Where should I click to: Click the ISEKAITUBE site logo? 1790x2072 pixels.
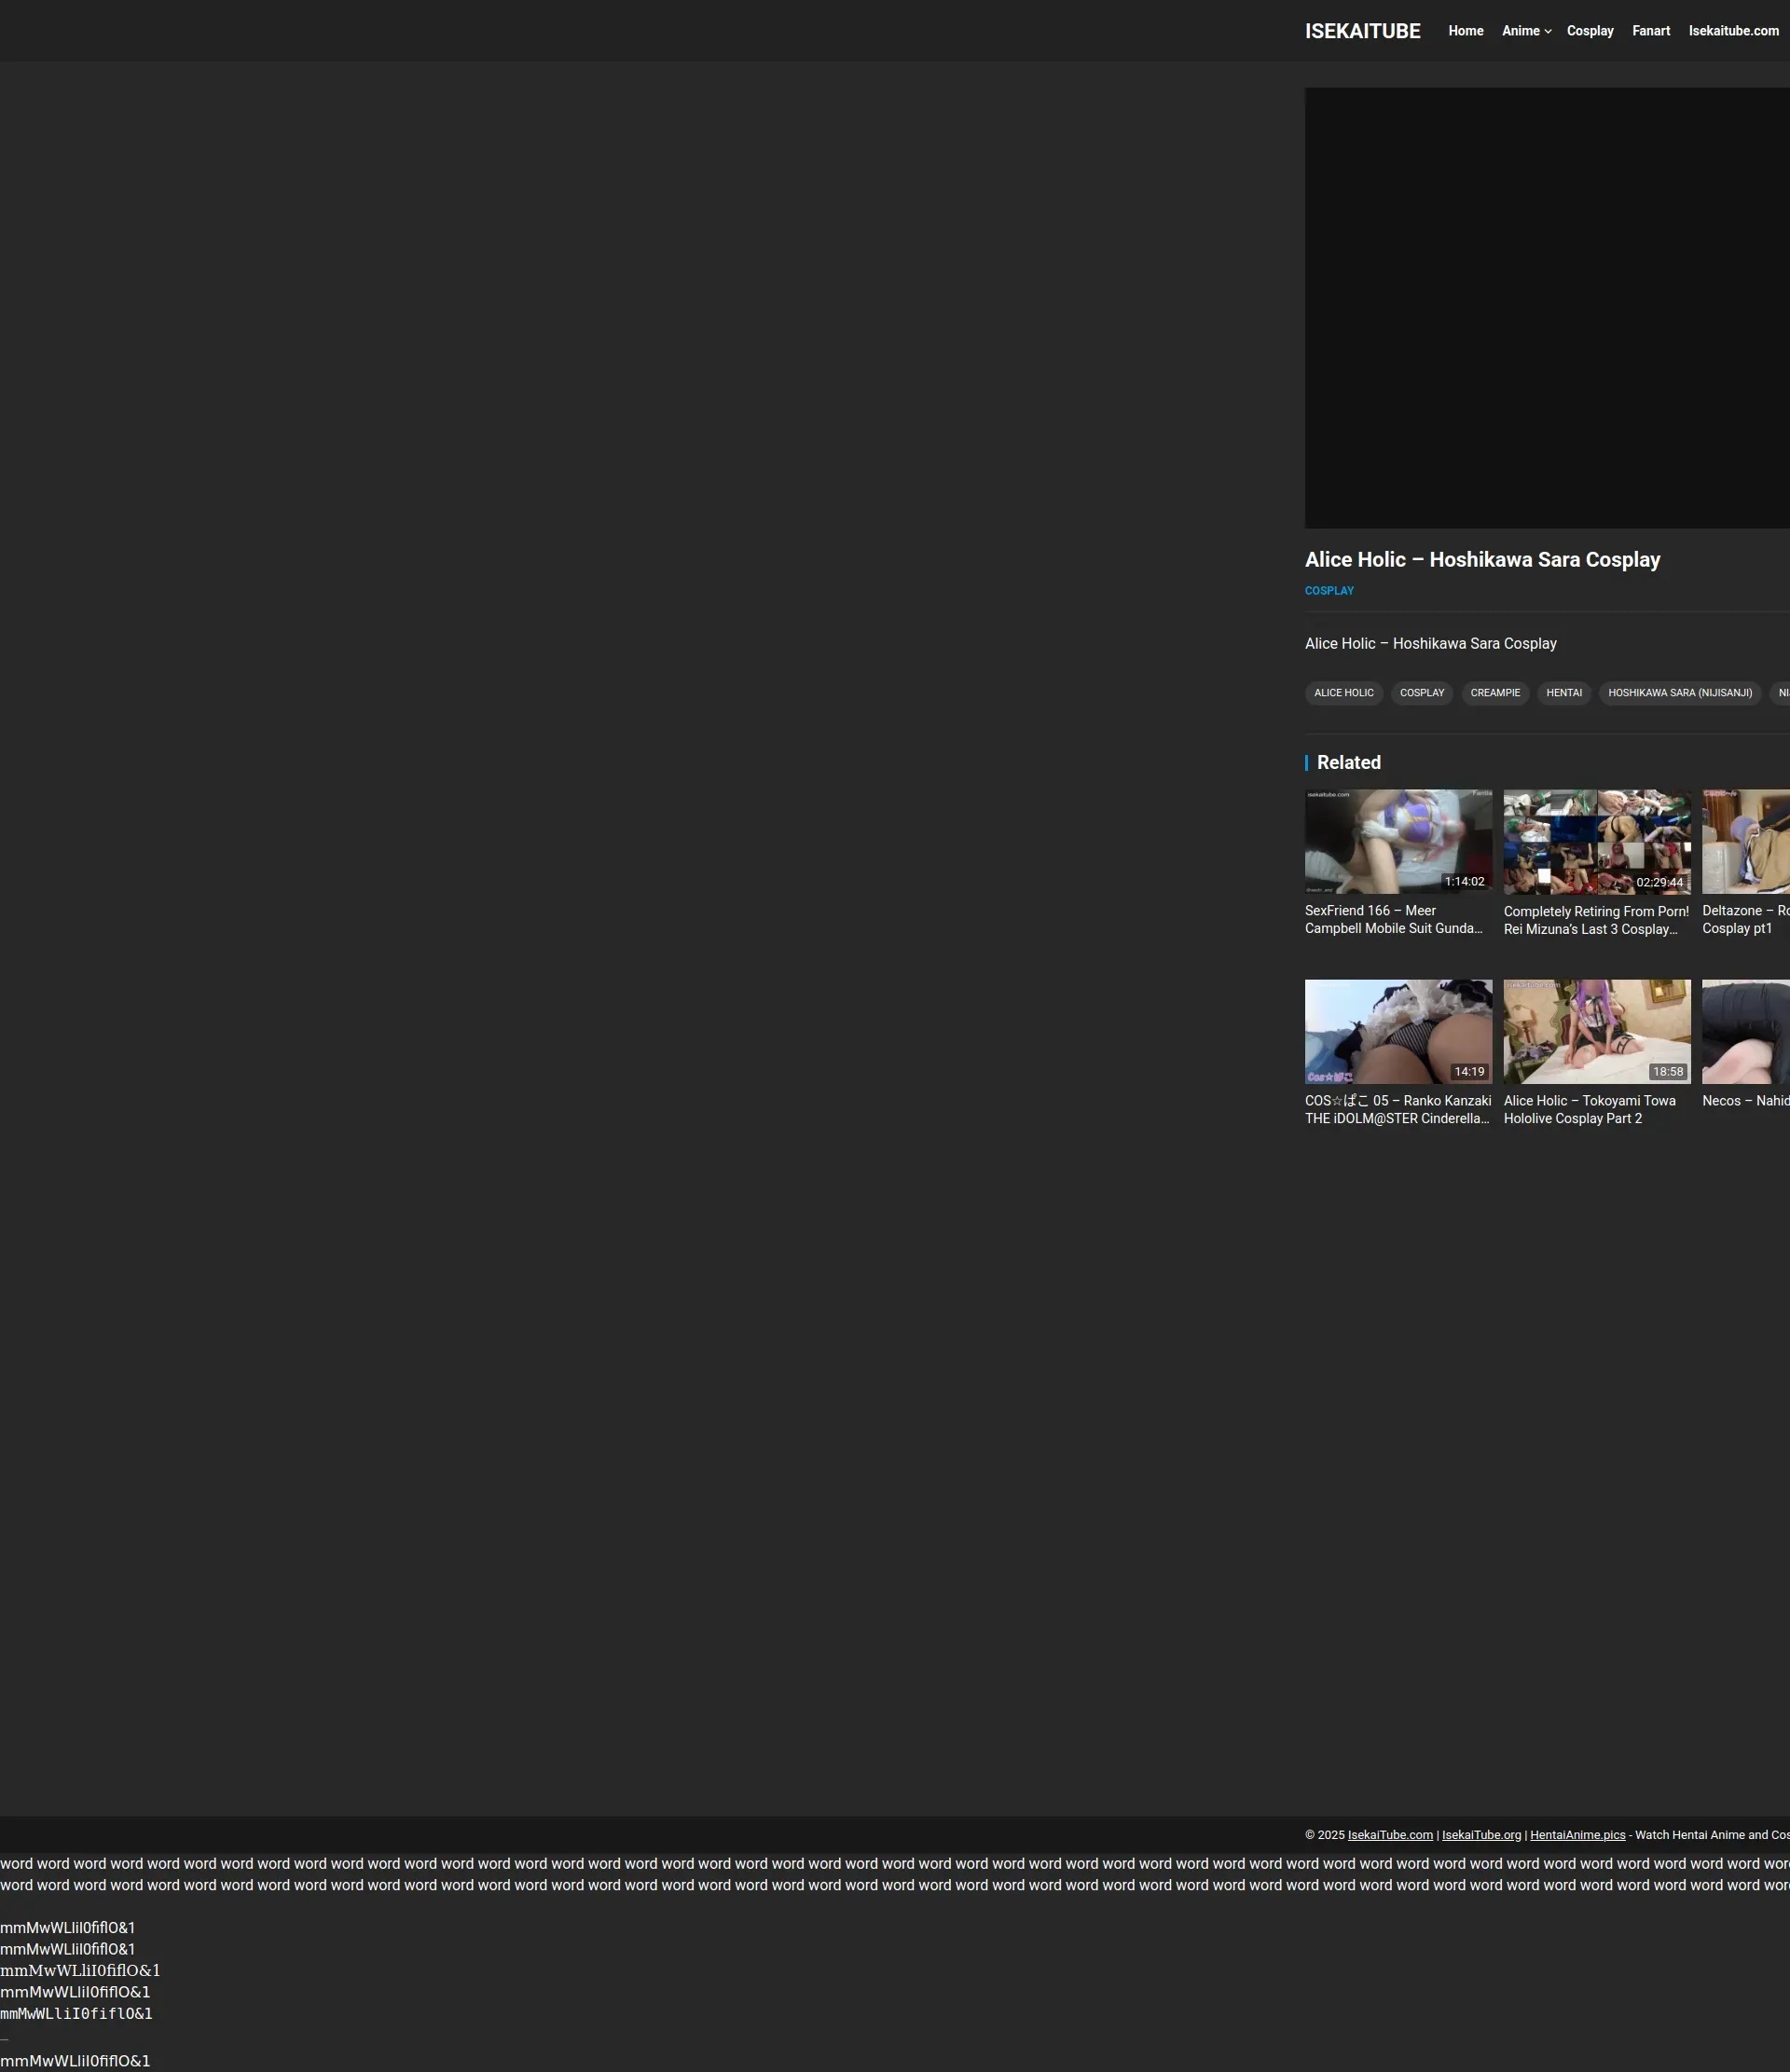(1362, 31)
